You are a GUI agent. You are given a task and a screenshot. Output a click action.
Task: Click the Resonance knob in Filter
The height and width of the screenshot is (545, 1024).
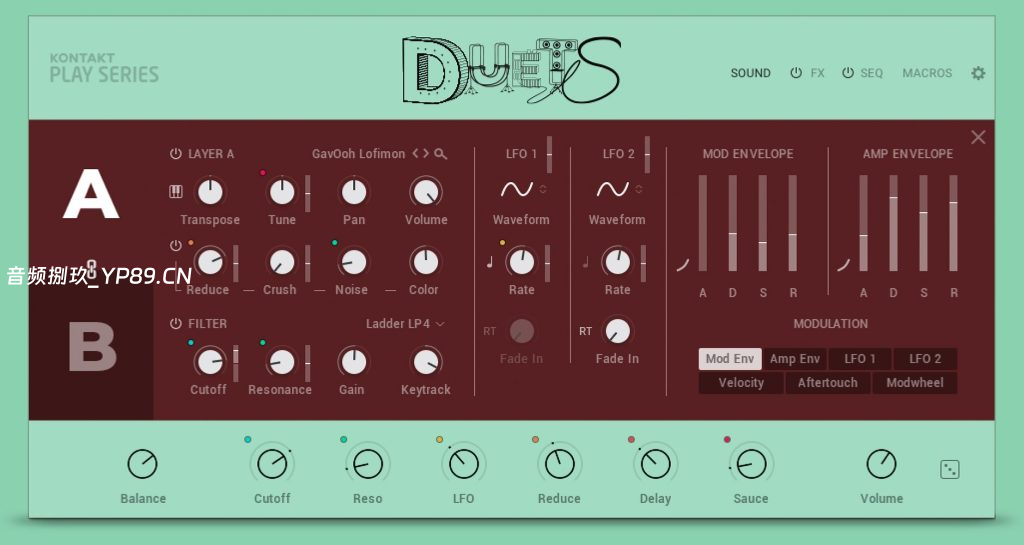282,362
